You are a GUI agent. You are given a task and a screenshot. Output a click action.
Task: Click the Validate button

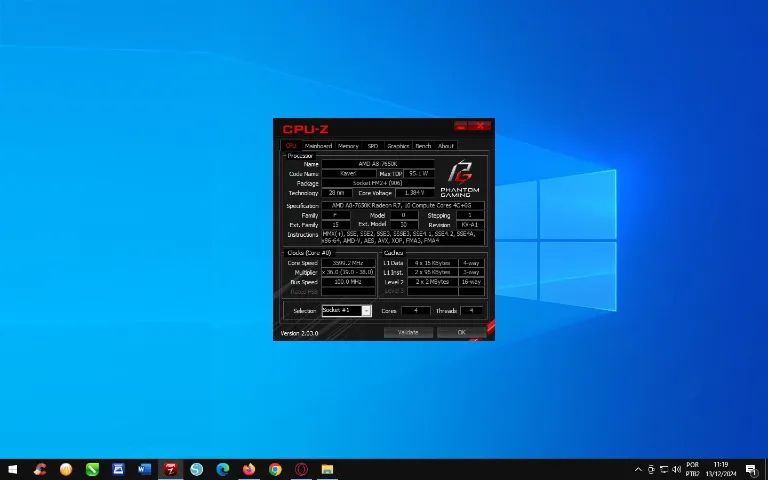click(x=408, y=332)
